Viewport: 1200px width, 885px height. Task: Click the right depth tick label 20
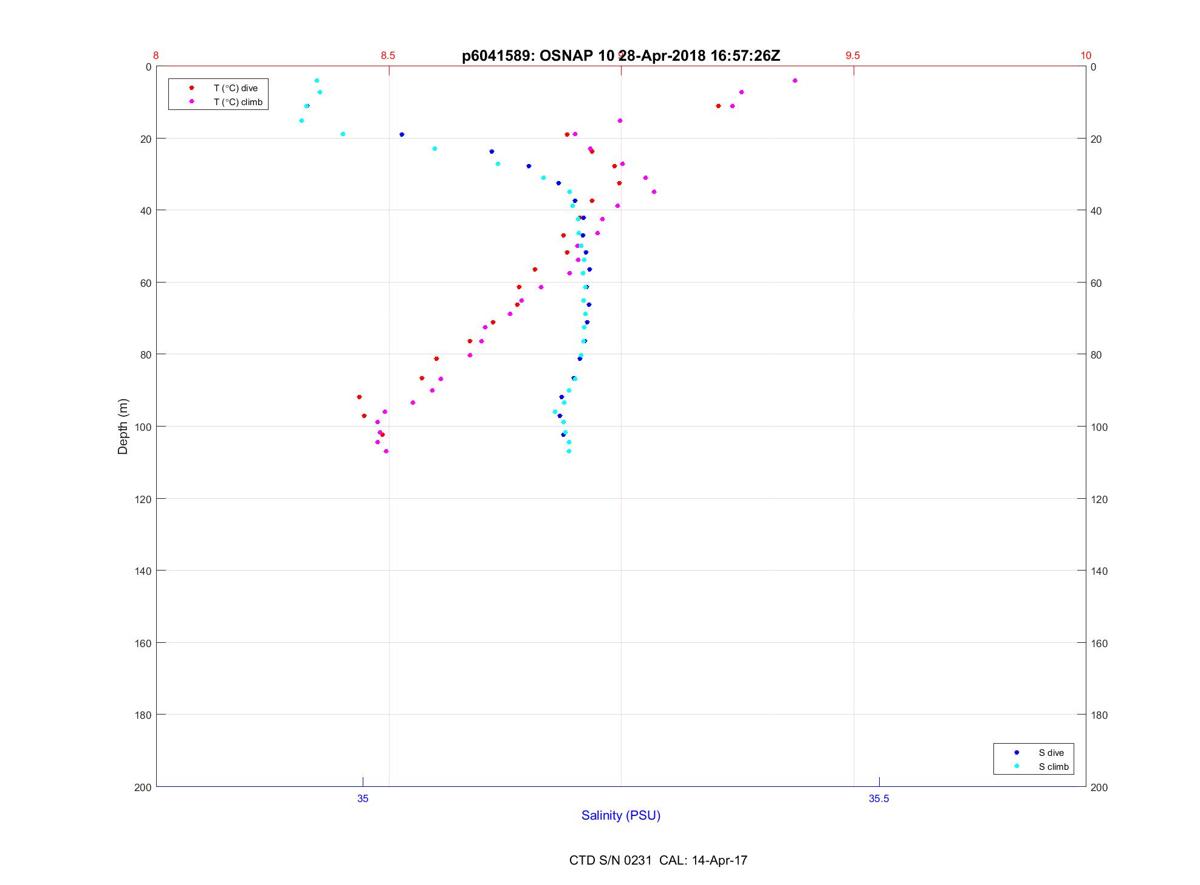(x=1097, y=139)
